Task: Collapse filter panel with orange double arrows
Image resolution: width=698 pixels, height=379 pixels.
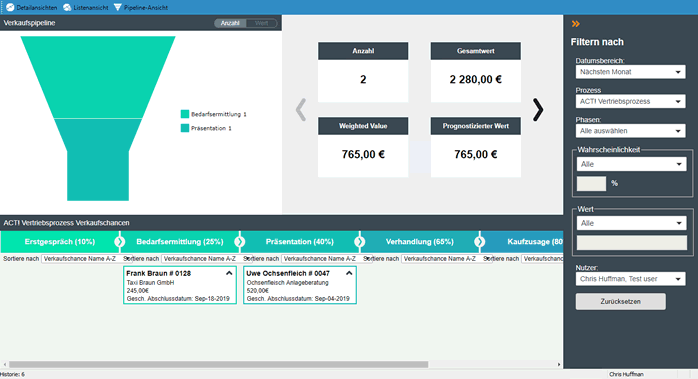Action: click(576, 24)
